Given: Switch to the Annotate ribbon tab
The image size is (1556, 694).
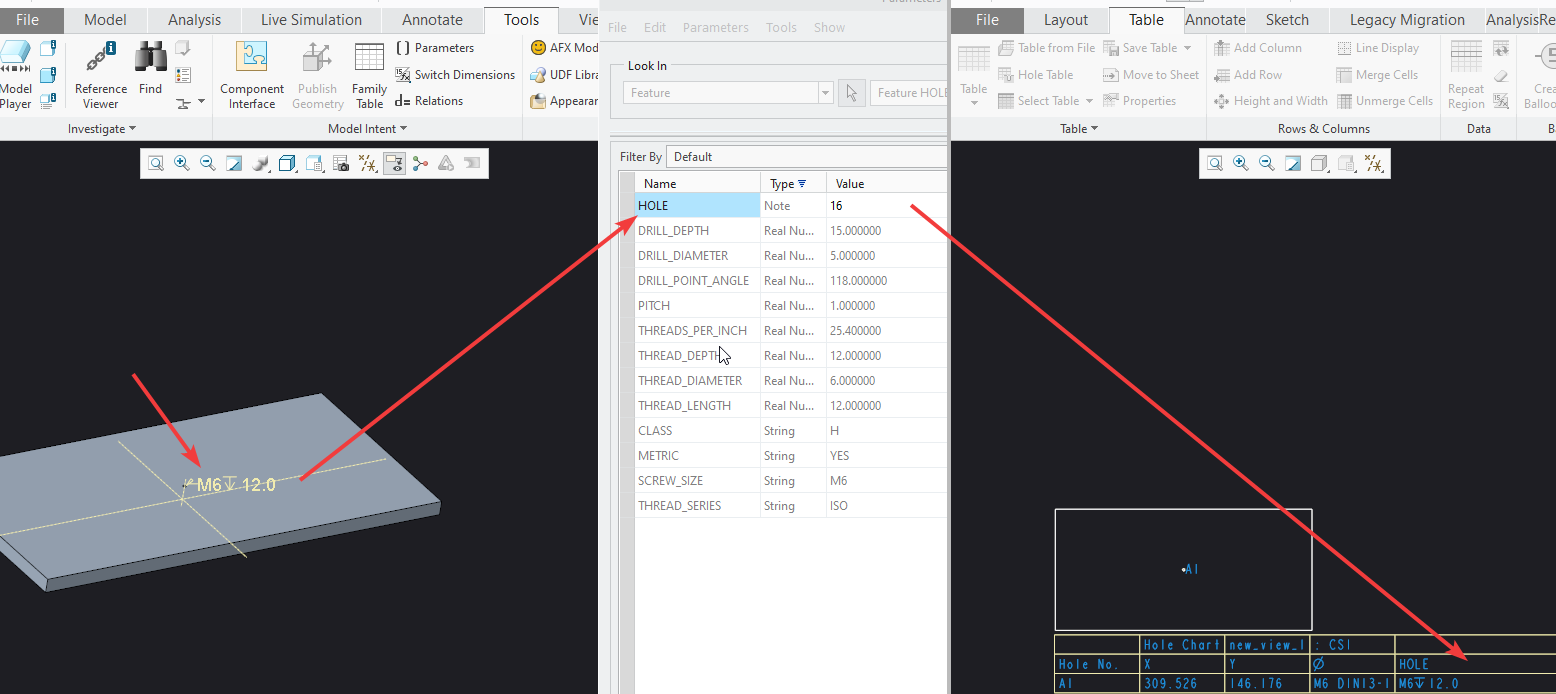Looking at the screenshot, I should coord(432,19).
